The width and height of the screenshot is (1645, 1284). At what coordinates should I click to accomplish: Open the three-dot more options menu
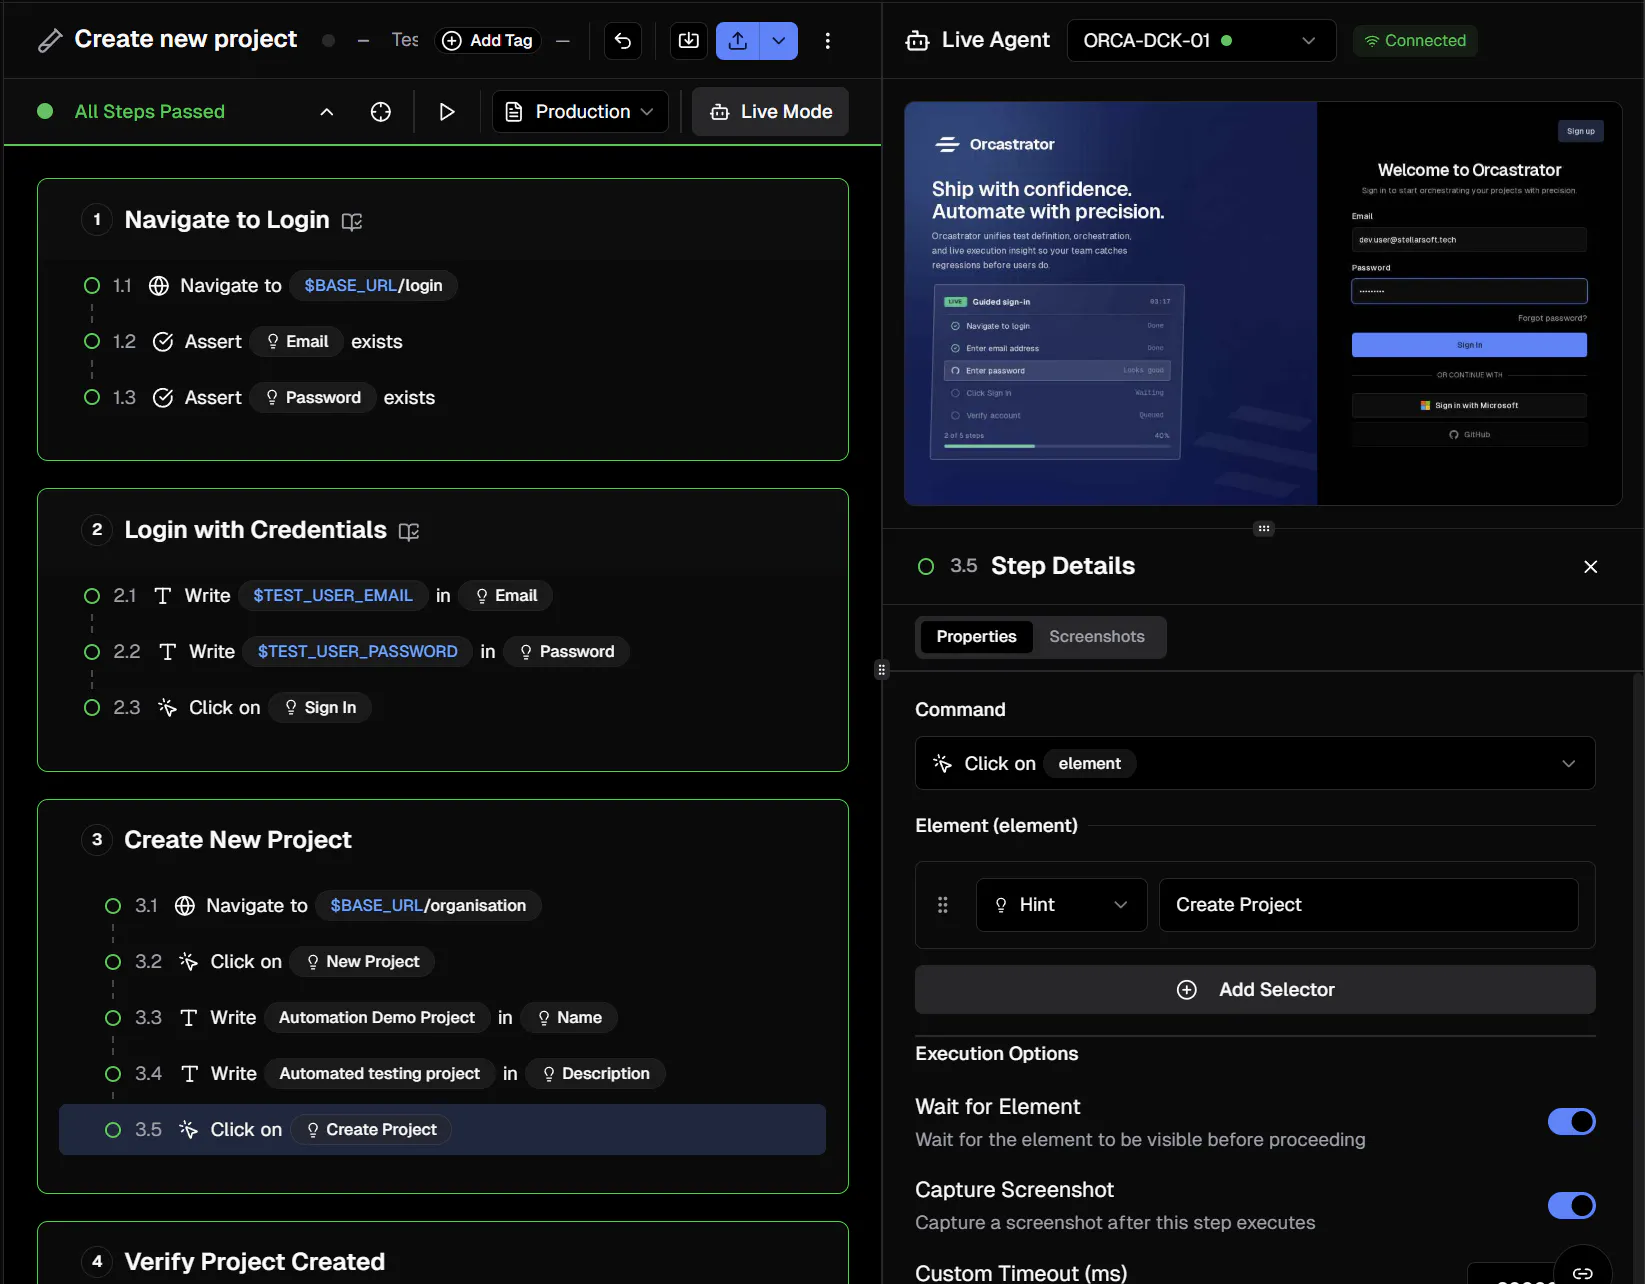(x=827, y=41)
